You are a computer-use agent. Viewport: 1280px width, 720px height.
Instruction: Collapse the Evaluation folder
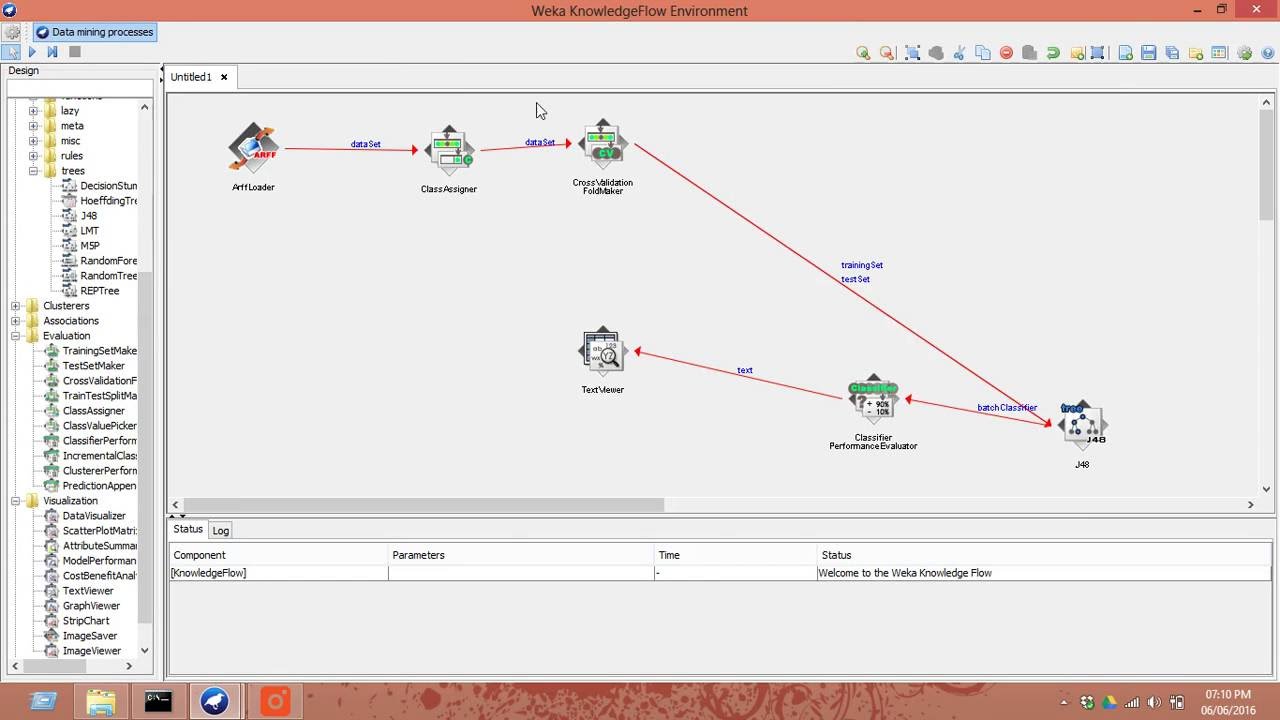pos(15,336)
